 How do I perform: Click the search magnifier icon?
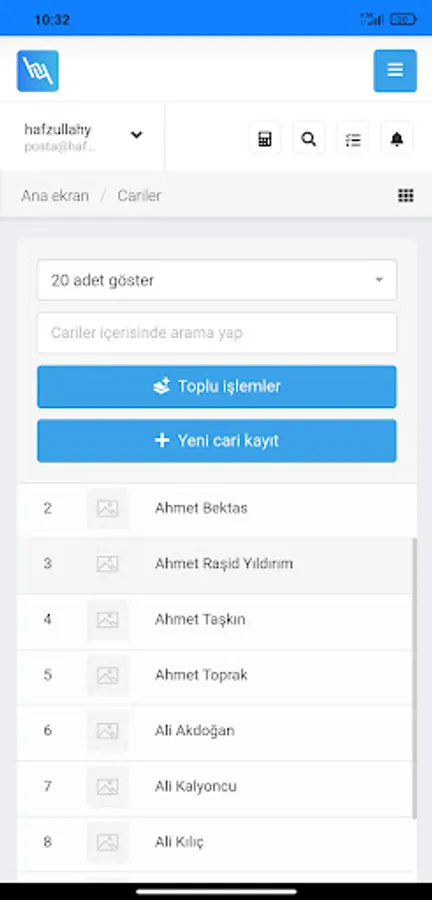coord(309,138)
